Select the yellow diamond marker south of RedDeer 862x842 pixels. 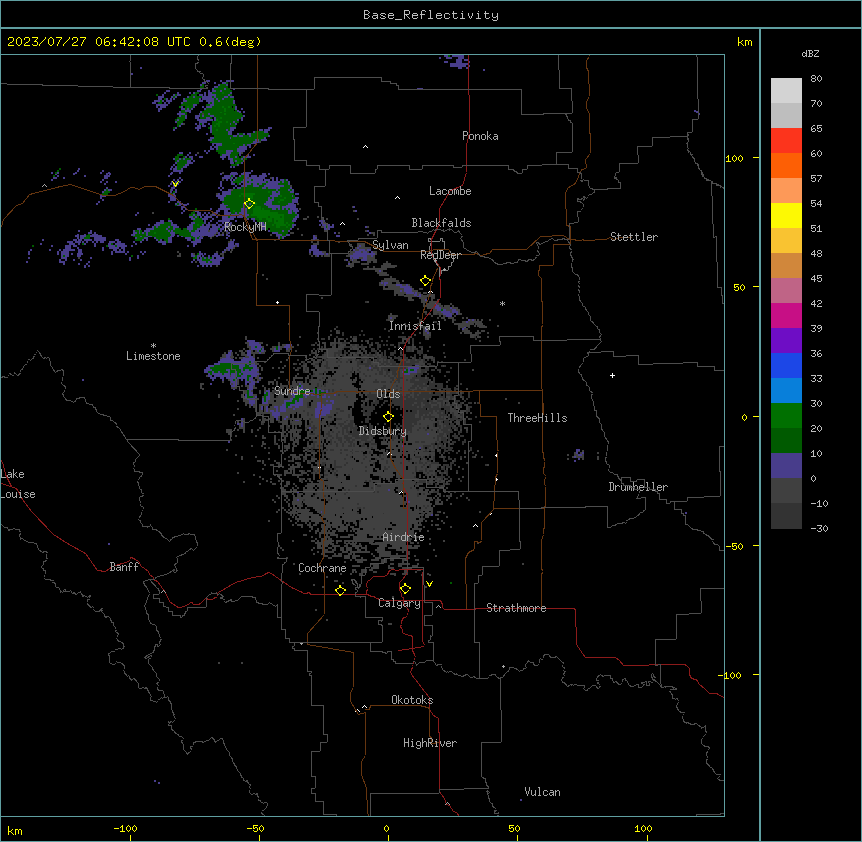[x=426, y=281]
